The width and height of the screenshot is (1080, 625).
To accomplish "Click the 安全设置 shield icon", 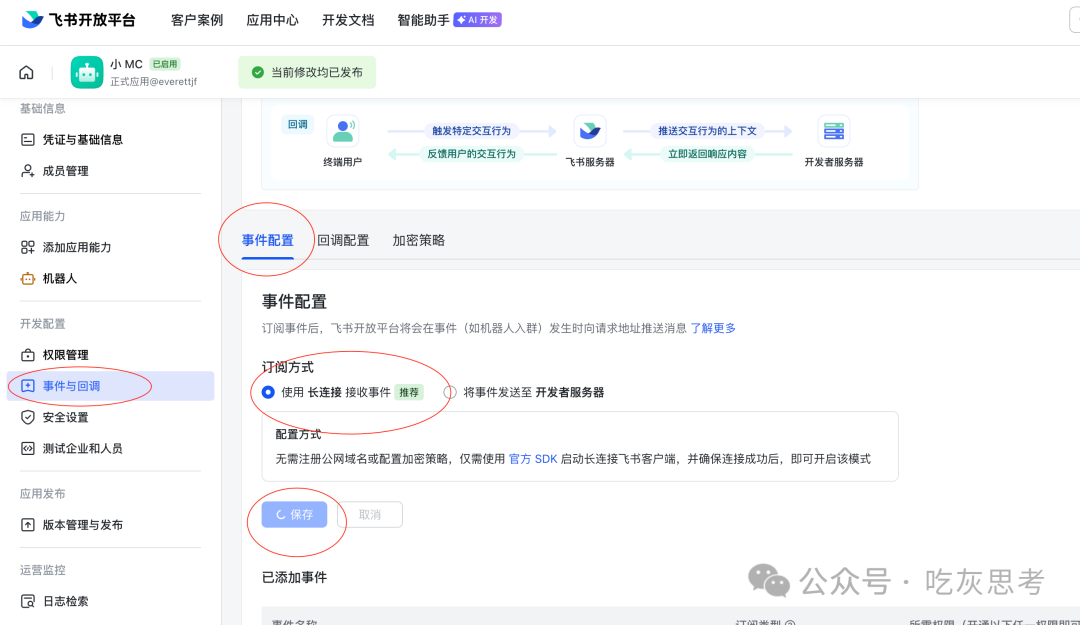I will click(x=28, y=417).
